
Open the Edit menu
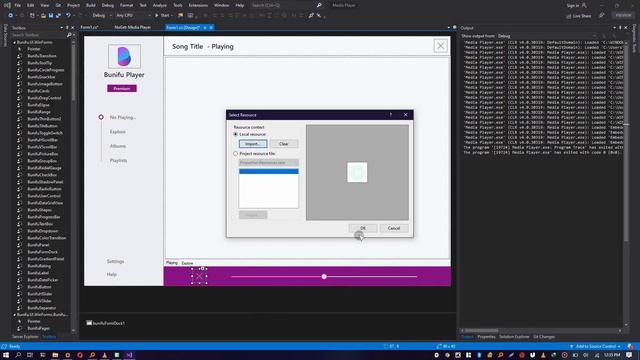tap(31, 5)
